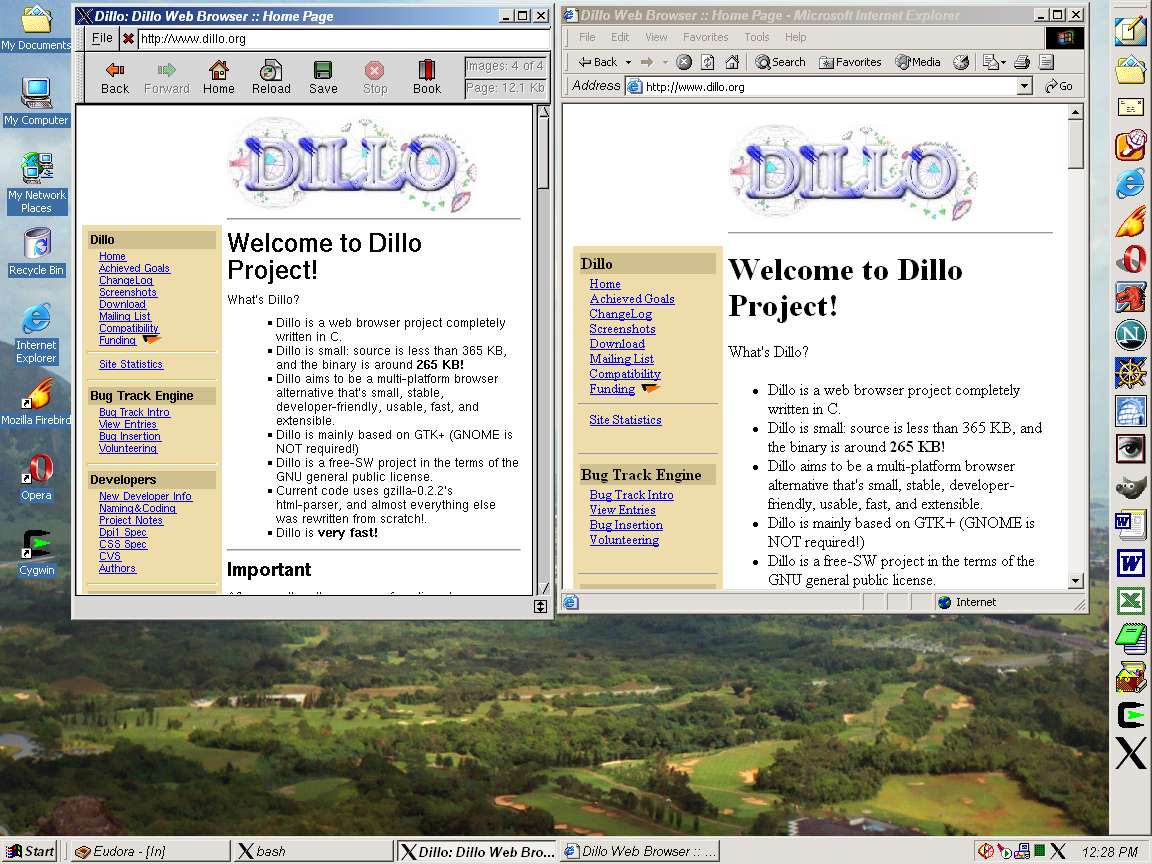Click Netscape icon in right sidebar
The height and width of the screenshot is (864, 1152).
pos(1131,335)
